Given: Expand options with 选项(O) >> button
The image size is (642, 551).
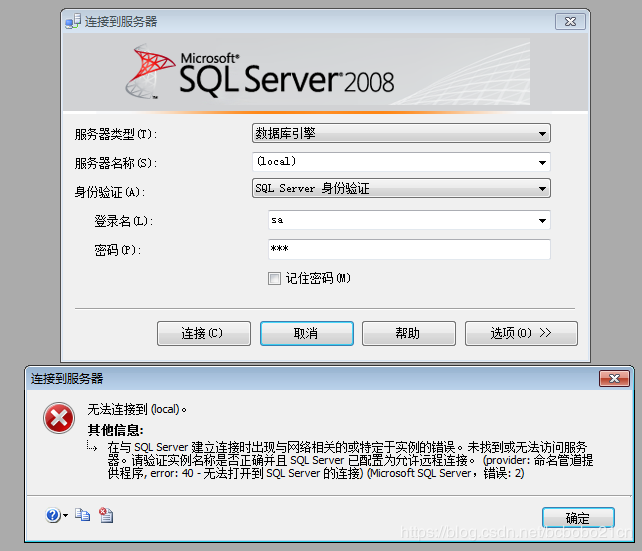Looking at the screenshot, I should (521, 333).
